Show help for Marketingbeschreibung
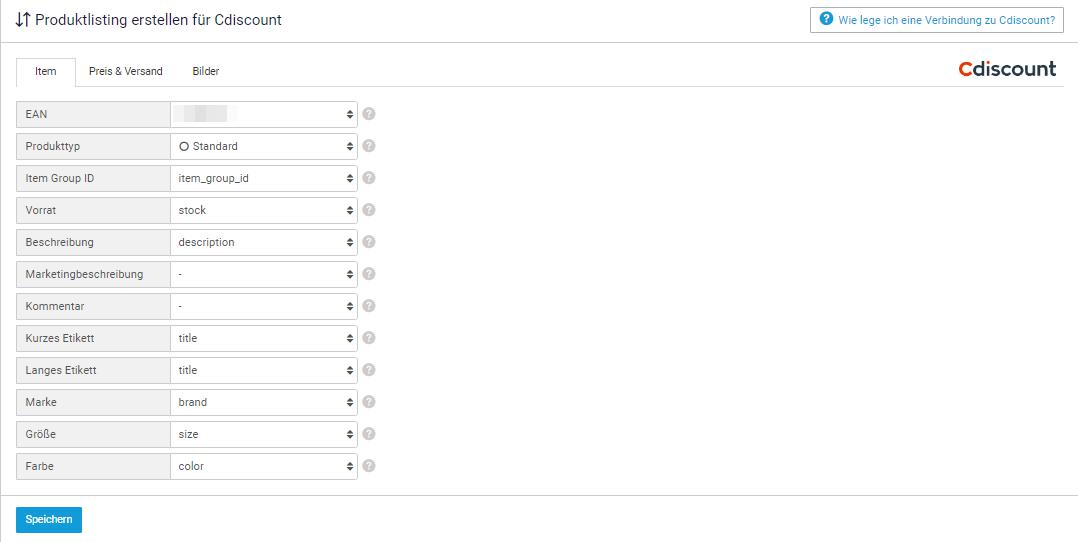Viewport: 1078px width, 542px height. coord(368,274)
